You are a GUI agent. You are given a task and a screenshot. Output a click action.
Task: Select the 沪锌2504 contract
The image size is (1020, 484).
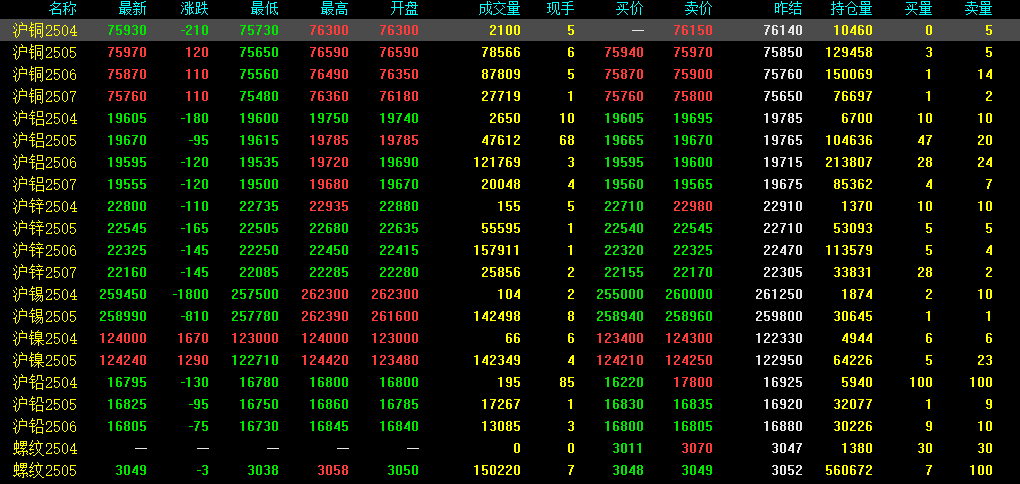coord(45,206)
